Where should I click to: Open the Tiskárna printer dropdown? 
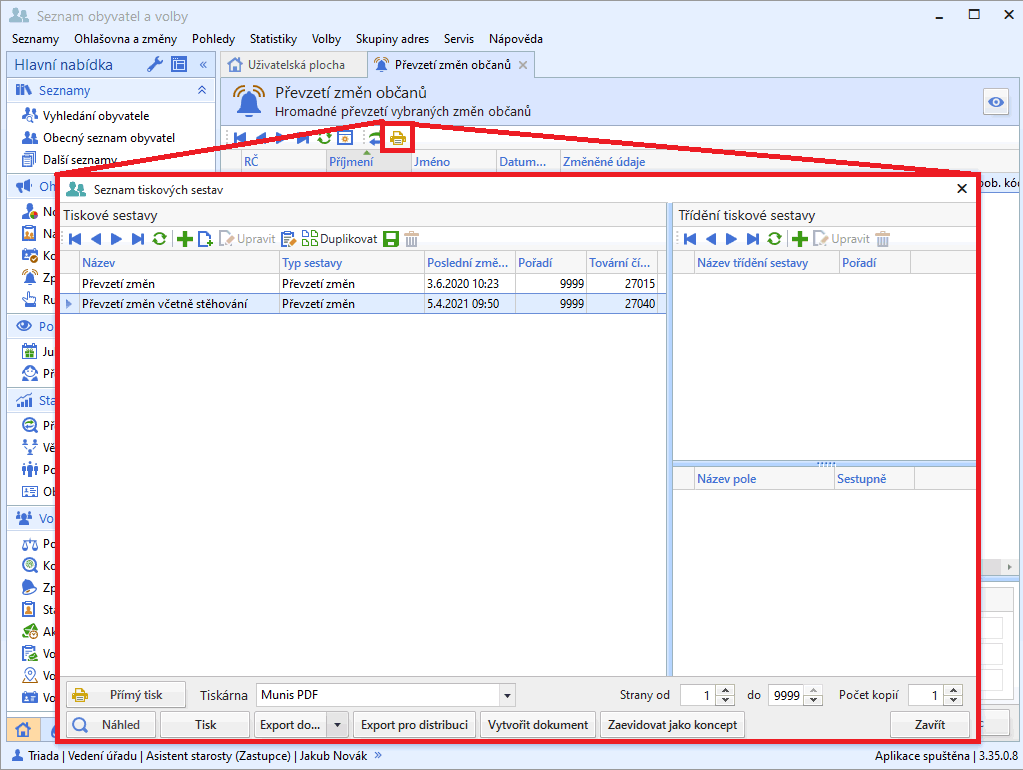pos(508,695)
